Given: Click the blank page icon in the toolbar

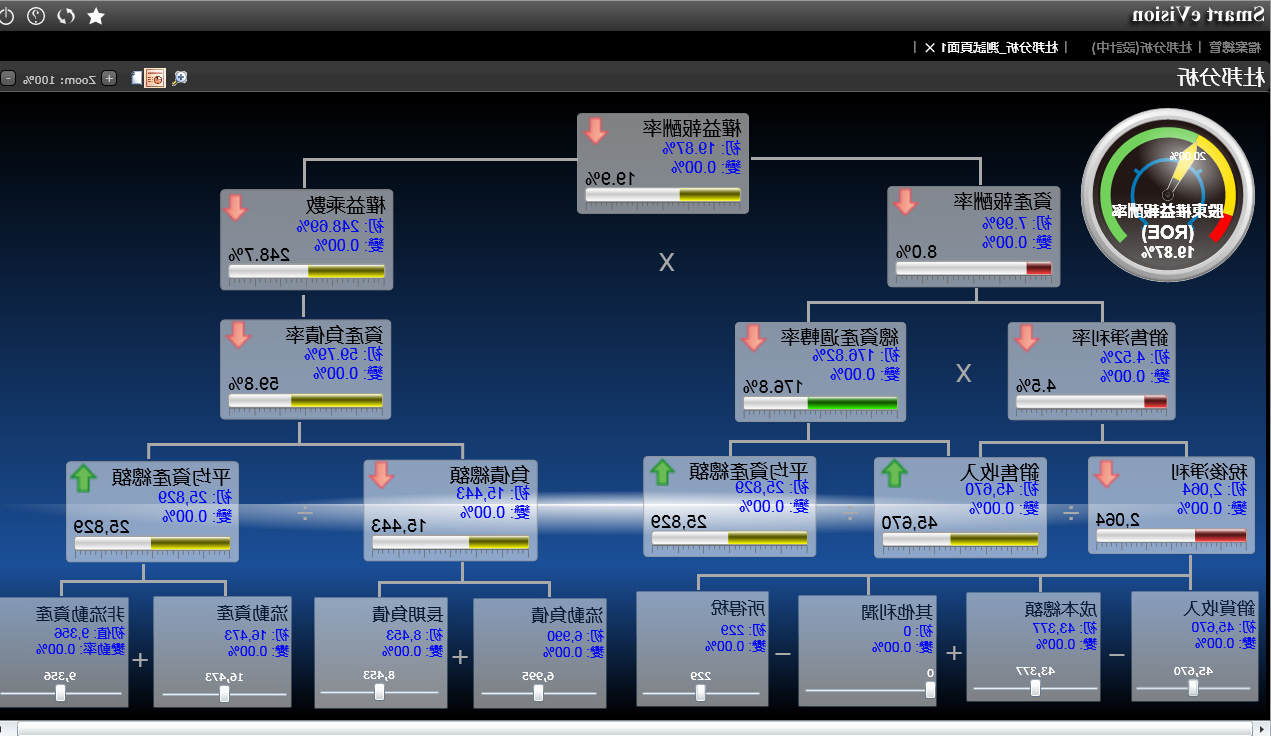Looking at the screenshot, I should pos(136,78).
